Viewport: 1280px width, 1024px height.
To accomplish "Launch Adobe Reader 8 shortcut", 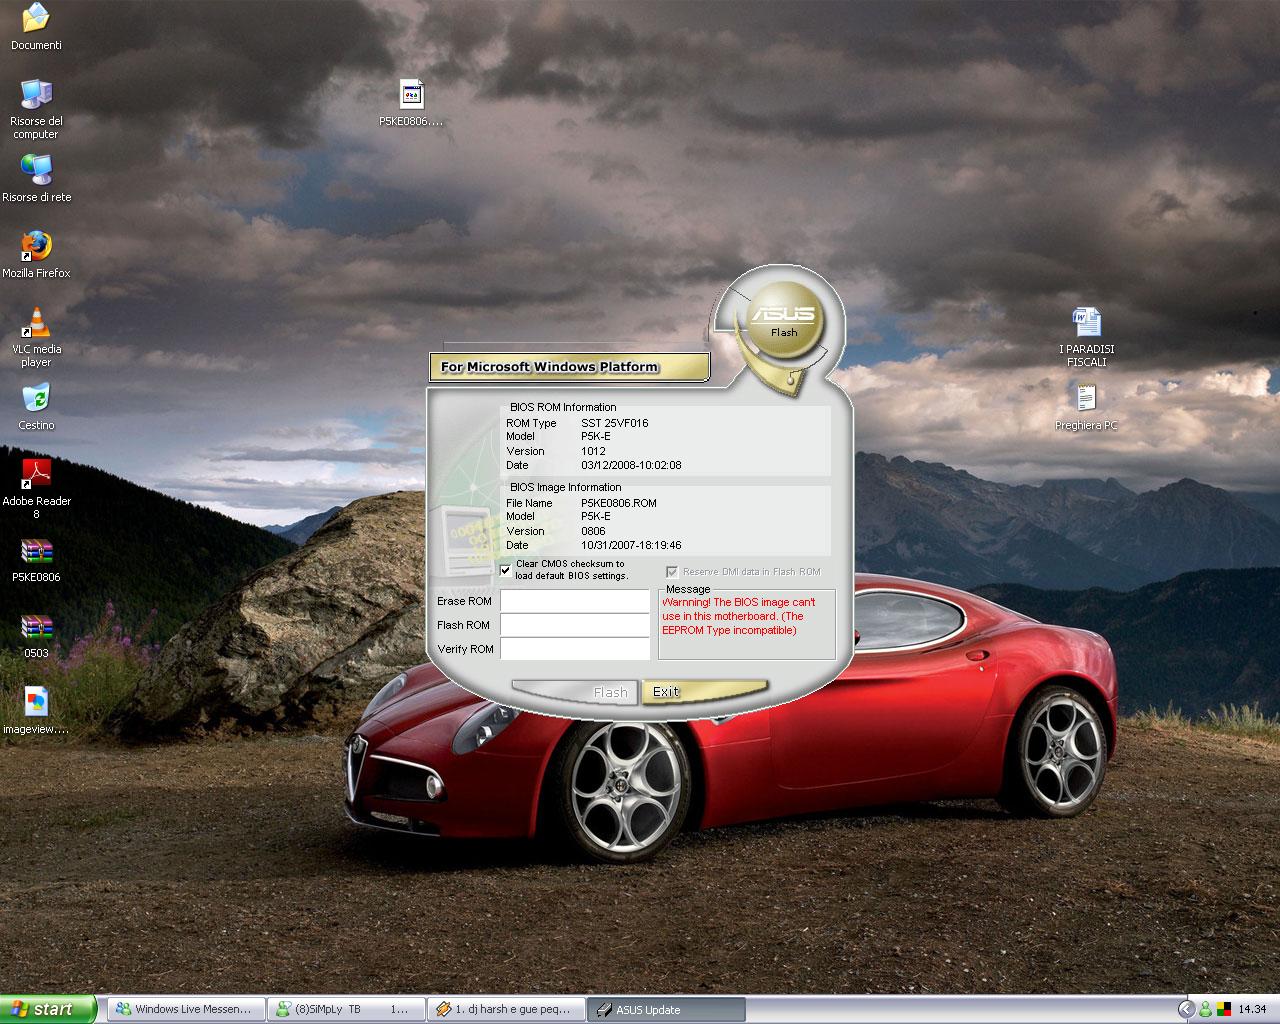I will pyautogui.click(x=36, y=474).
